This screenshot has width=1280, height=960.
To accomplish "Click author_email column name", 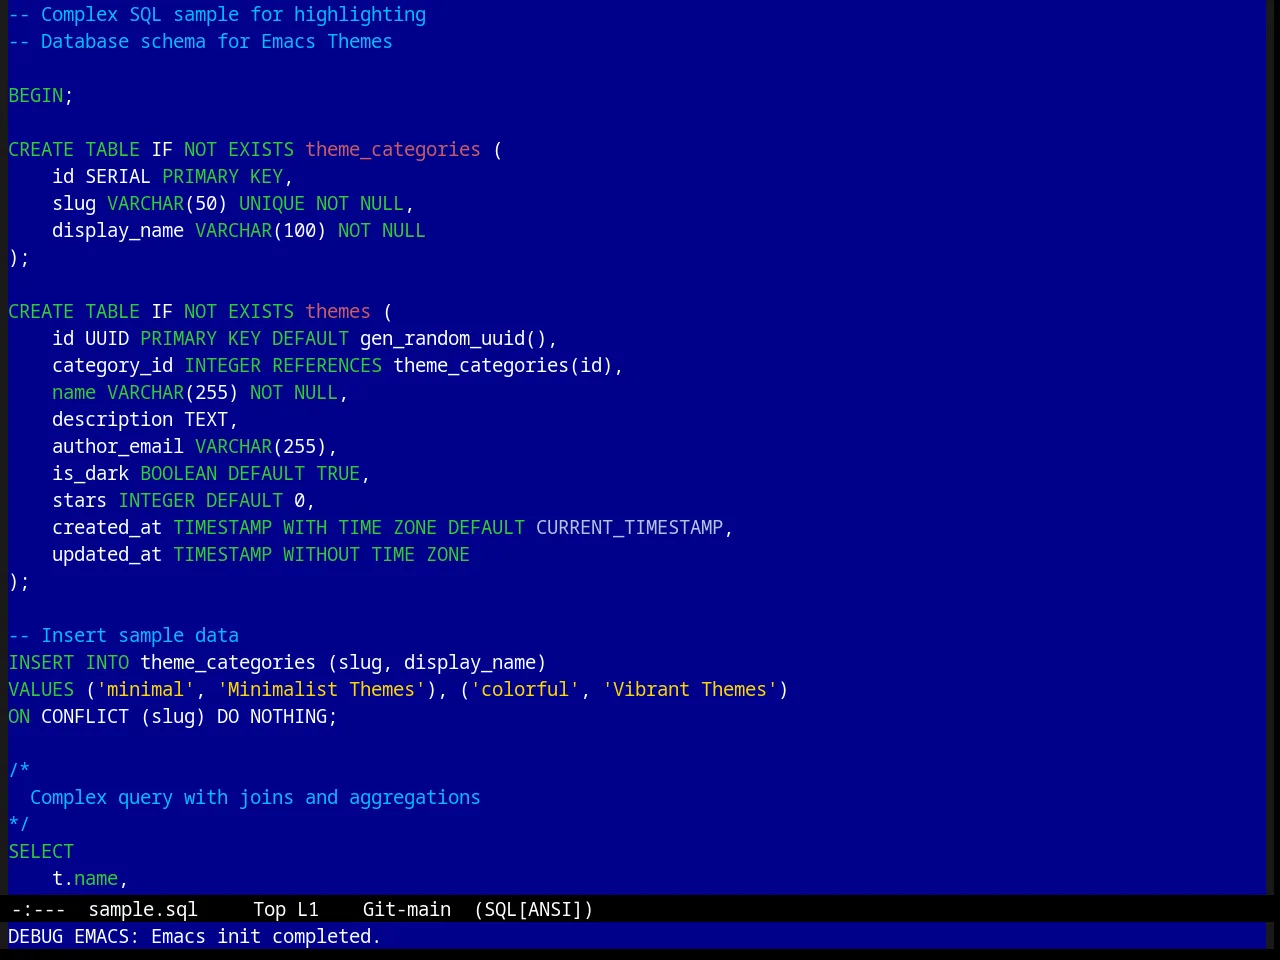I will pos(118,447).
